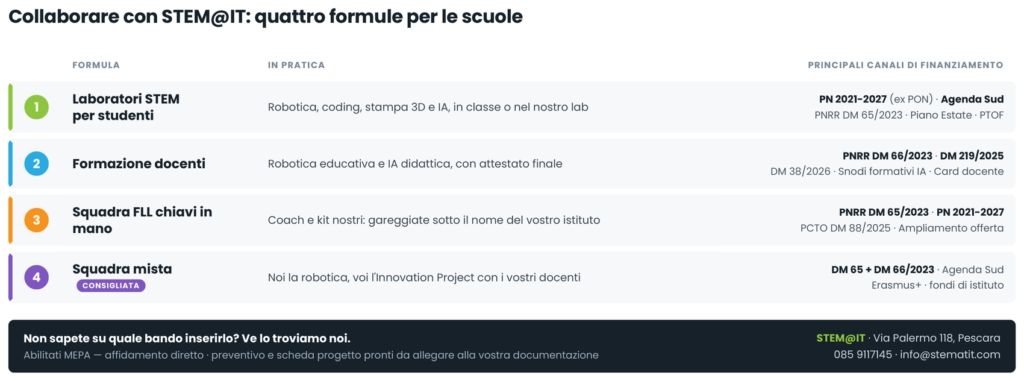The height and width of the screenshot is (381, 1024).
Task: Click the Non sapete su quale bando footer headline
Action: 187,339
